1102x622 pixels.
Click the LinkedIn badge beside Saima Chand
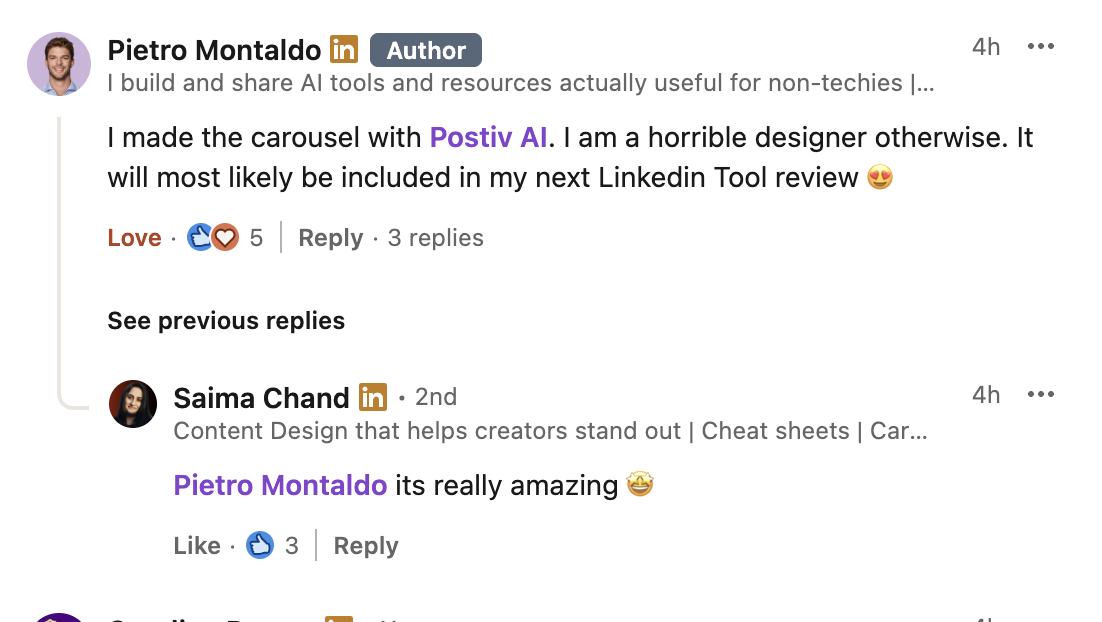[x=373, y=397]
